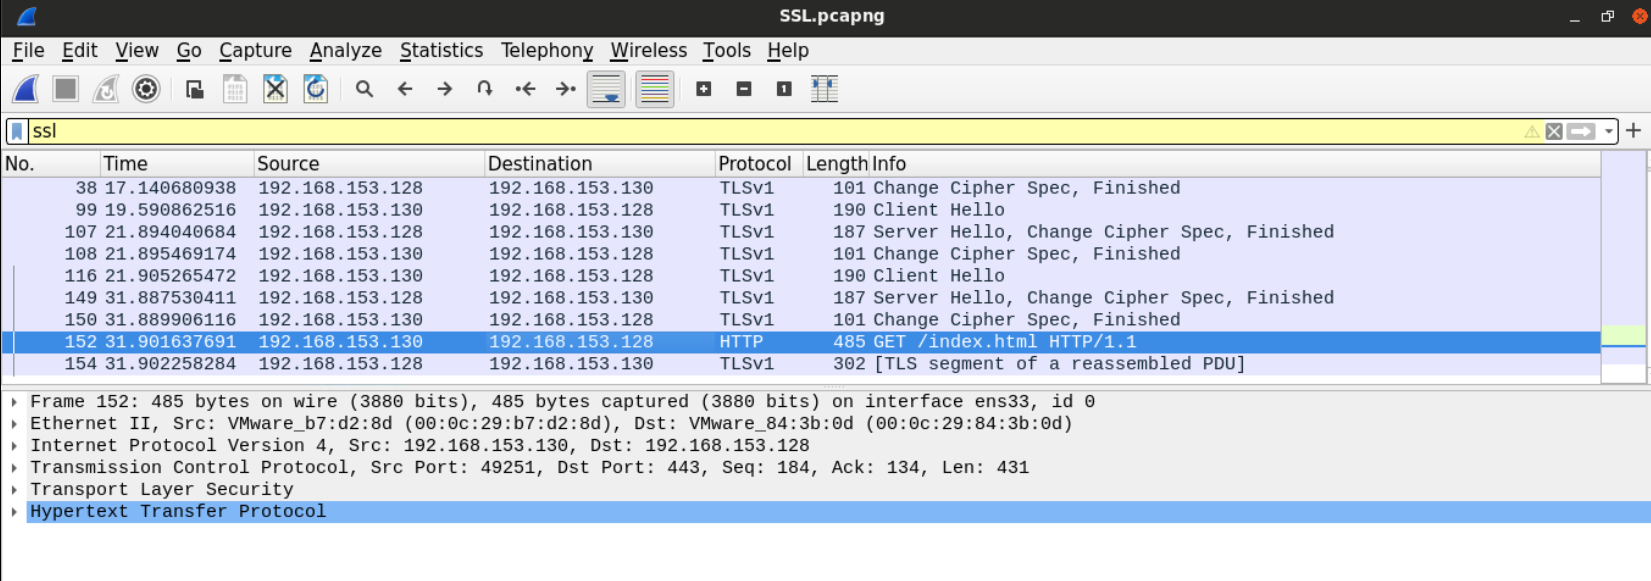Expand the Transport Layer Security tree

(x=14, y=490)
